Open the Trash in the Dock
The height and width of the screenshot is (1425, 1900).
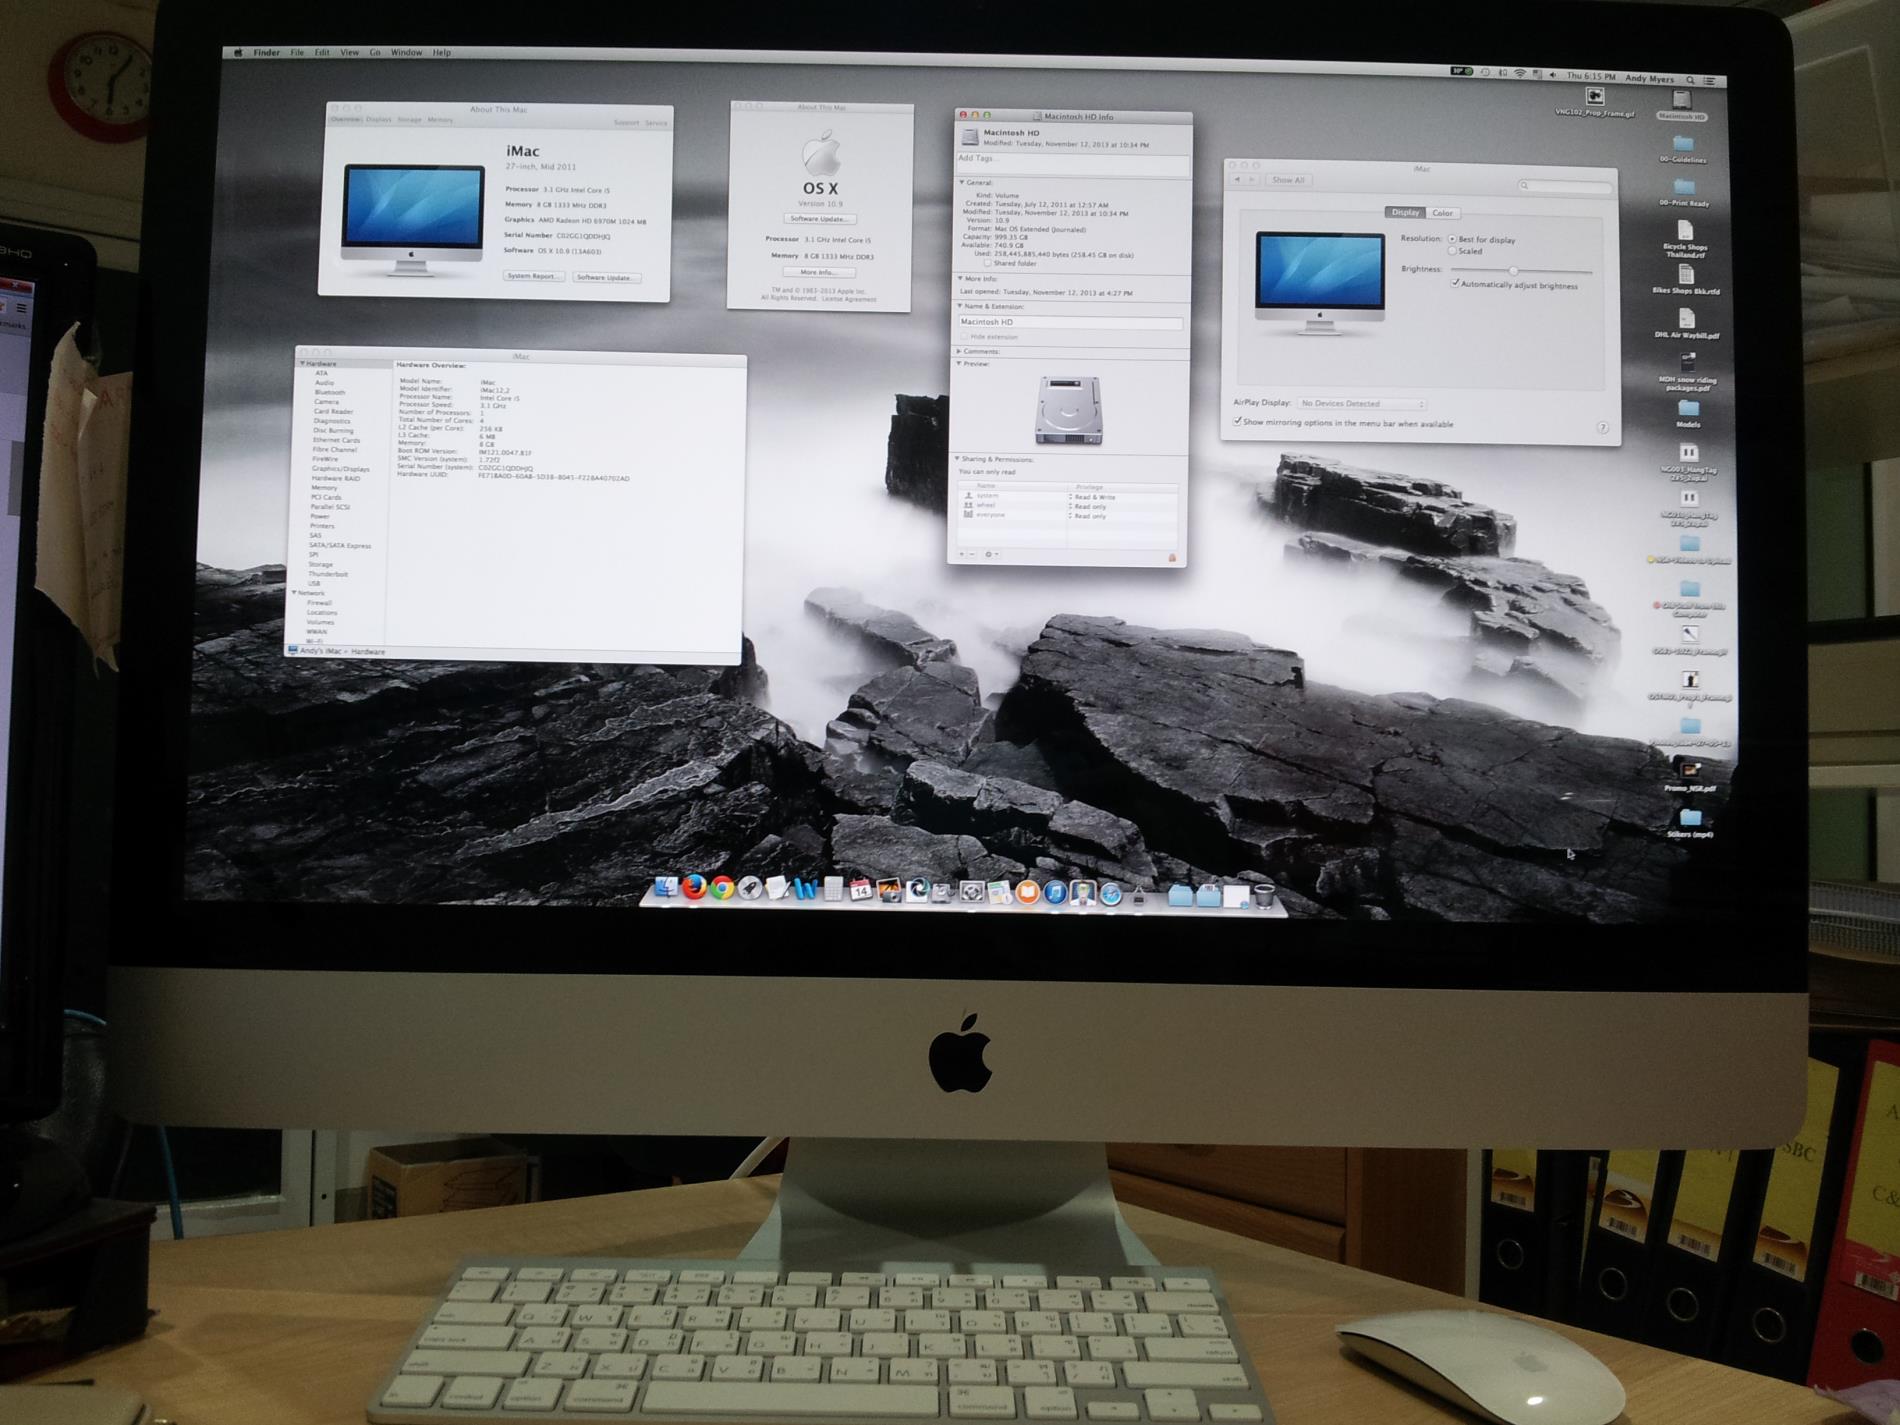click(1264, 896)
